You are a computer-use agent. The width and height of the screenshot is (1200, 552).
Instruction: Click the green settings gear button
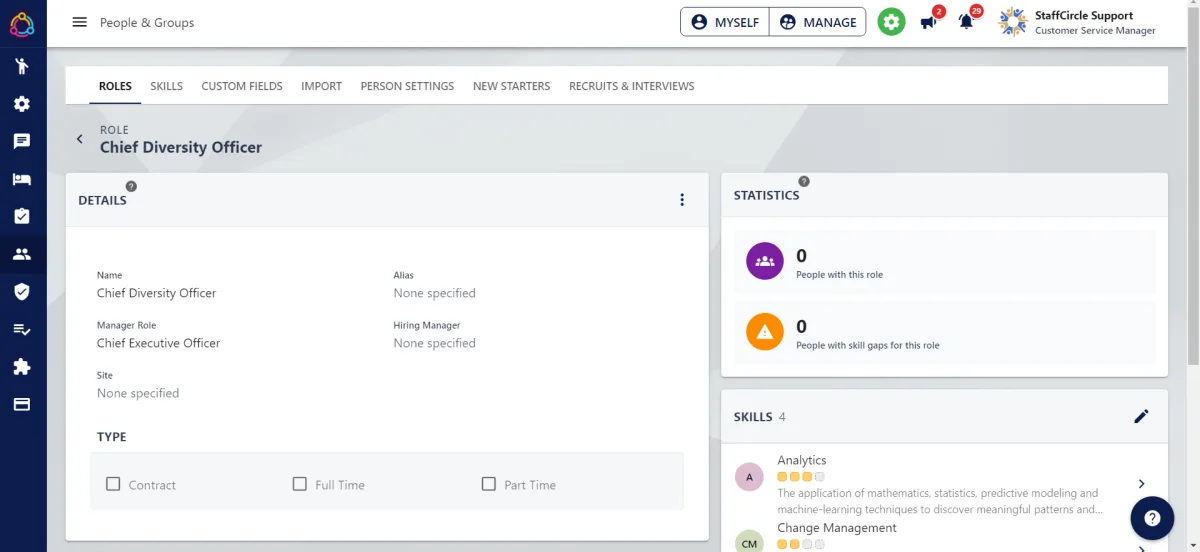click(x=891, y=22)
